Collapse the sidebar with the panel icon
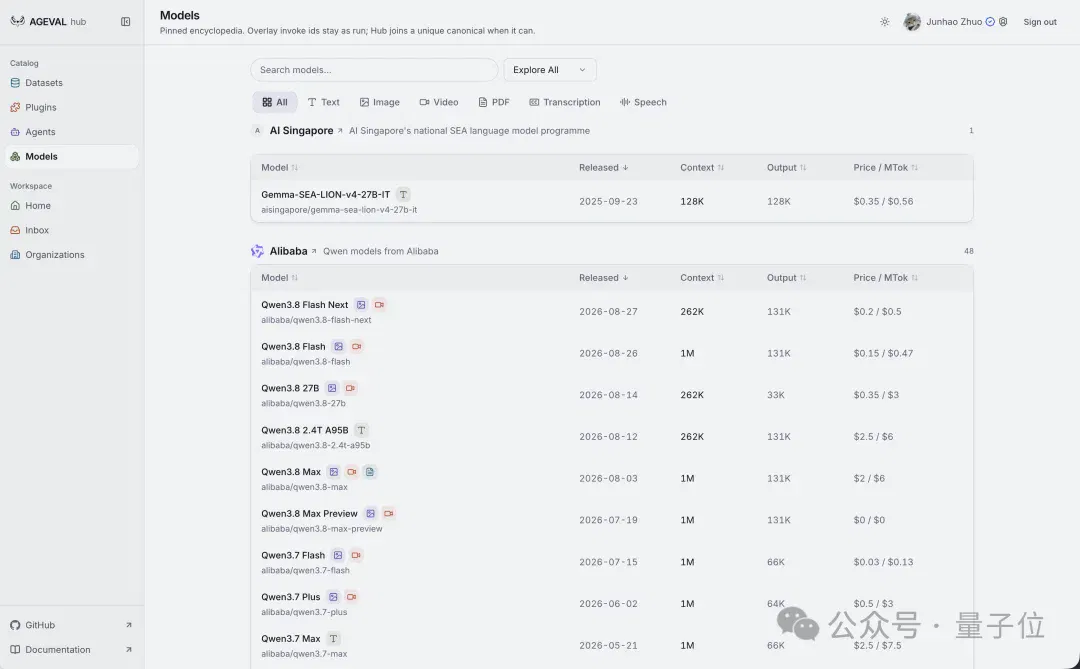This screenshot has height=669, width=1080. coord(125,22)
